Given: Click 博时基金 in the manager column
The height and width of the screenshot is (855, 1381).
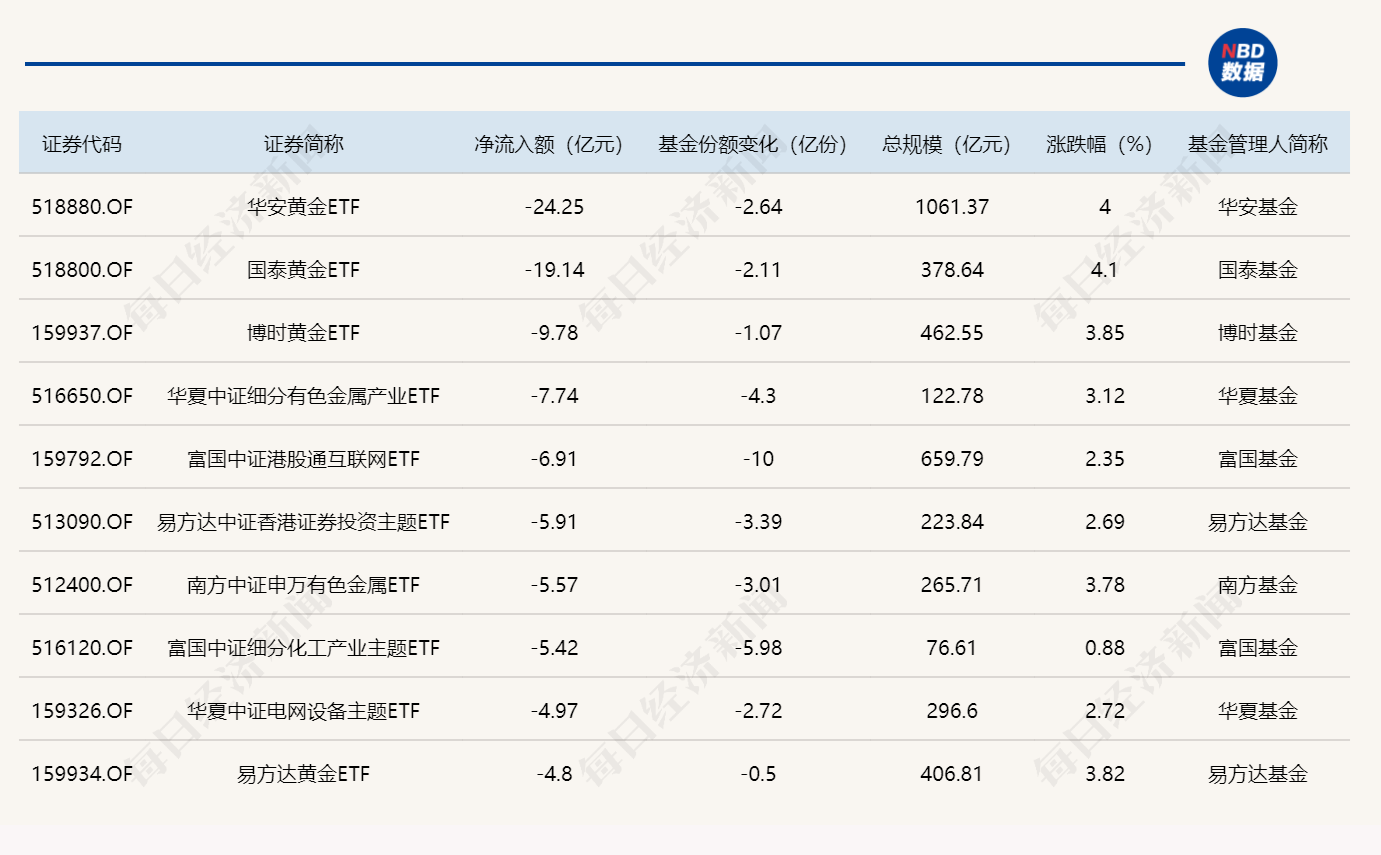Looking at the screenshot, I should click(x=1257, y=333).
